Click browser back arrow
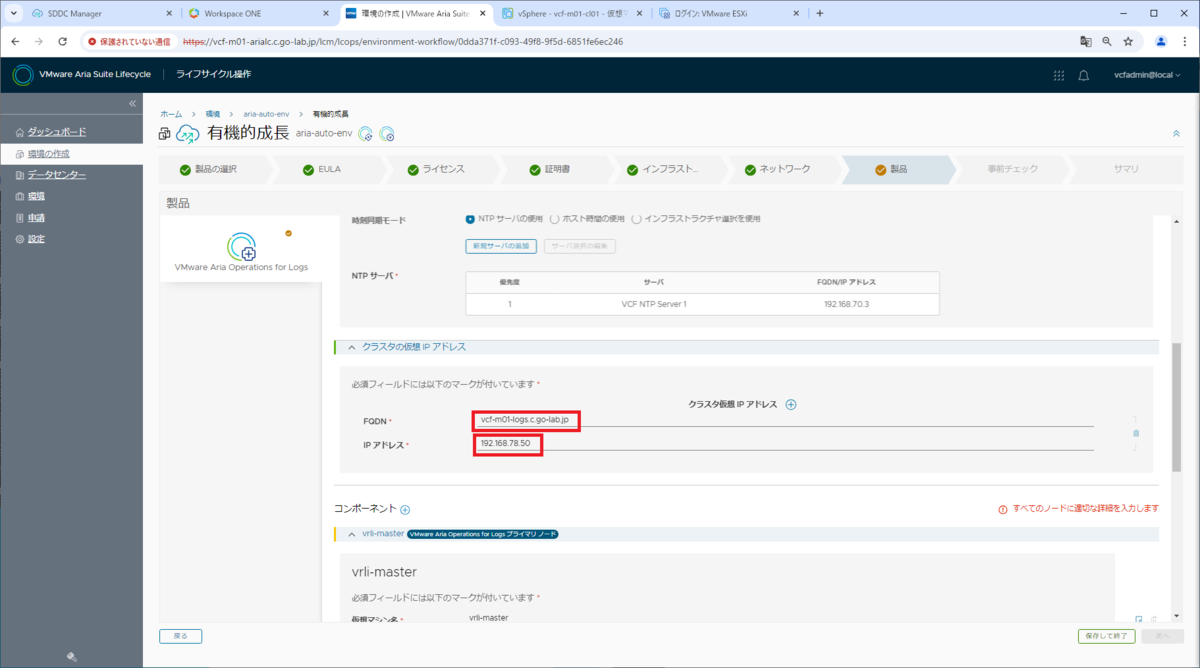 click(15, 42)
